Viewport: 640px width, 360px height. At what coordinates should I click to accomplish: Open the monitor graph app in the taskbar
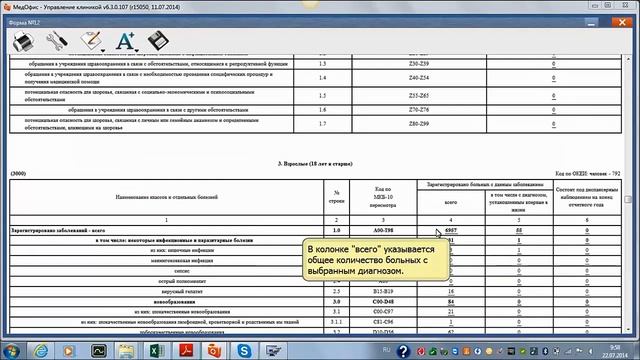98,351
